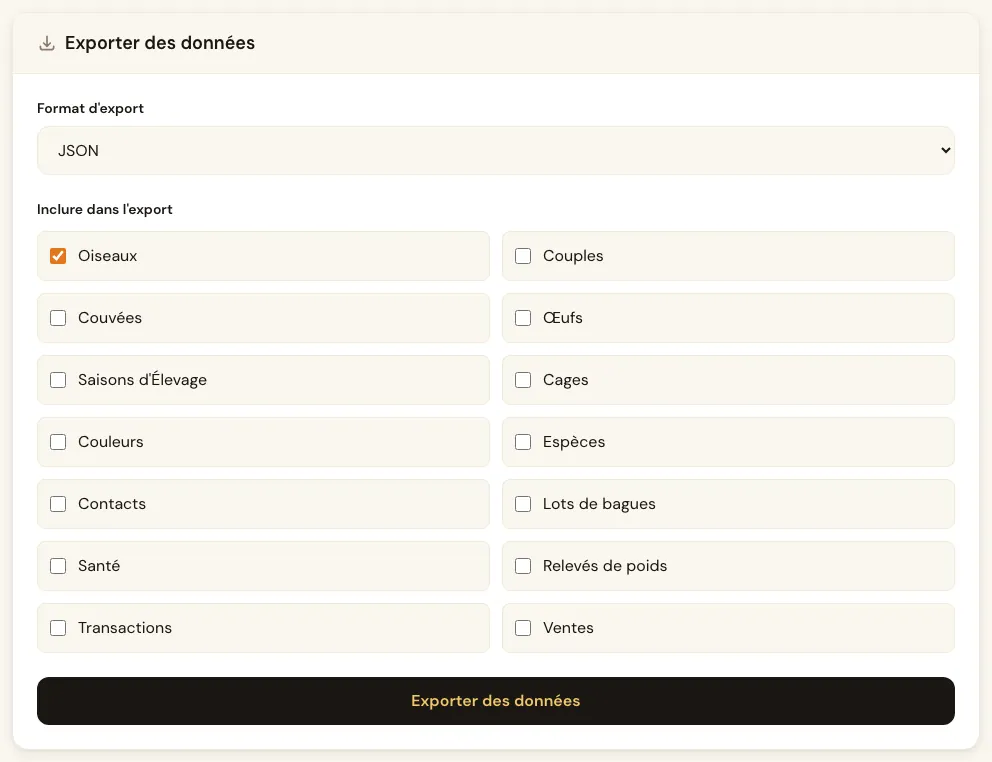This screenshot has height=762, width=992.
Task: Enable the Couples checkbox
Action: (523, 256)
